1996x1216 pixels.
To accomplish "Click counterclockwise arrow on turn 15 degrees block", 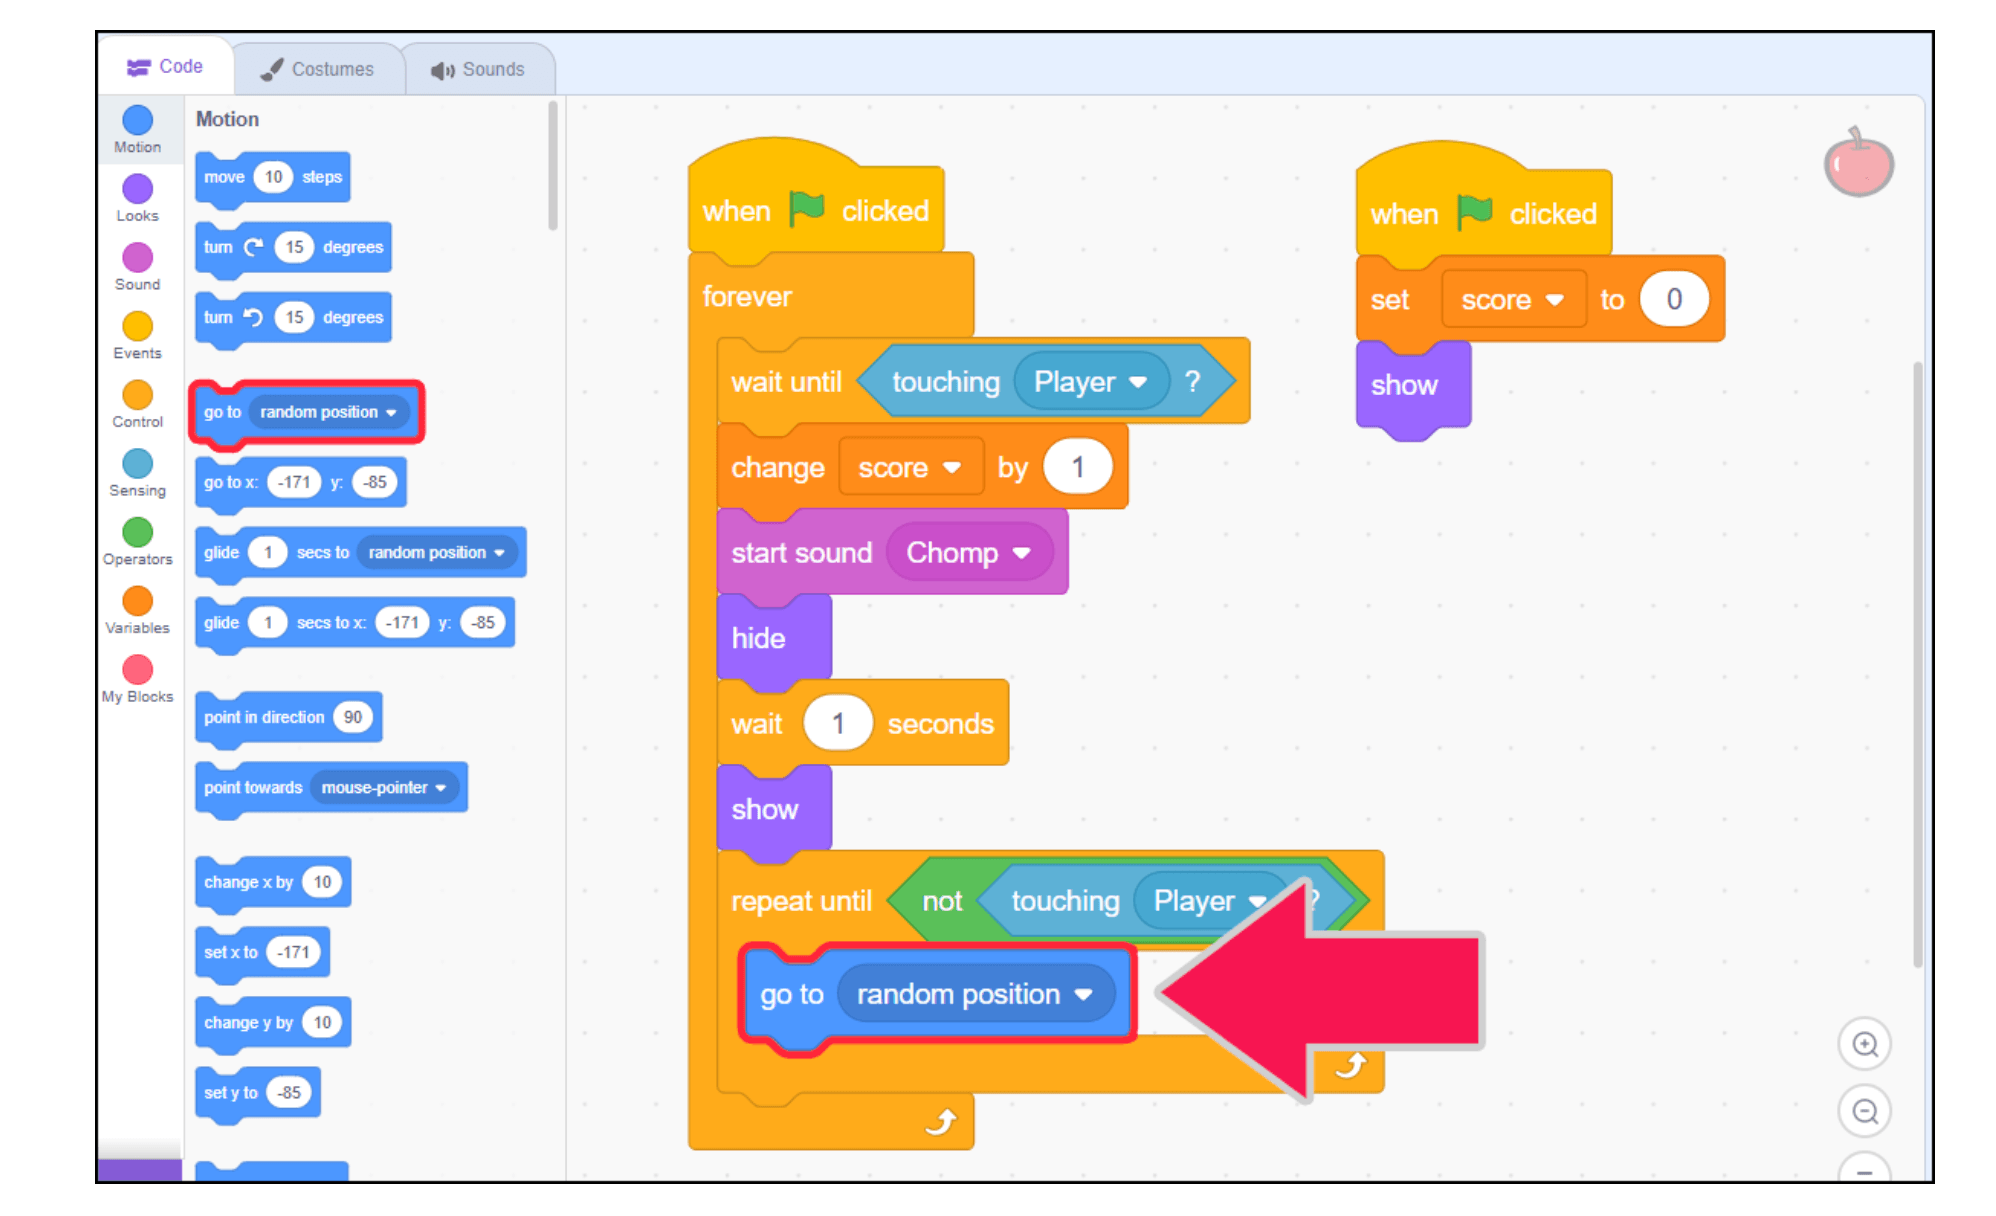I will [254, 317].
